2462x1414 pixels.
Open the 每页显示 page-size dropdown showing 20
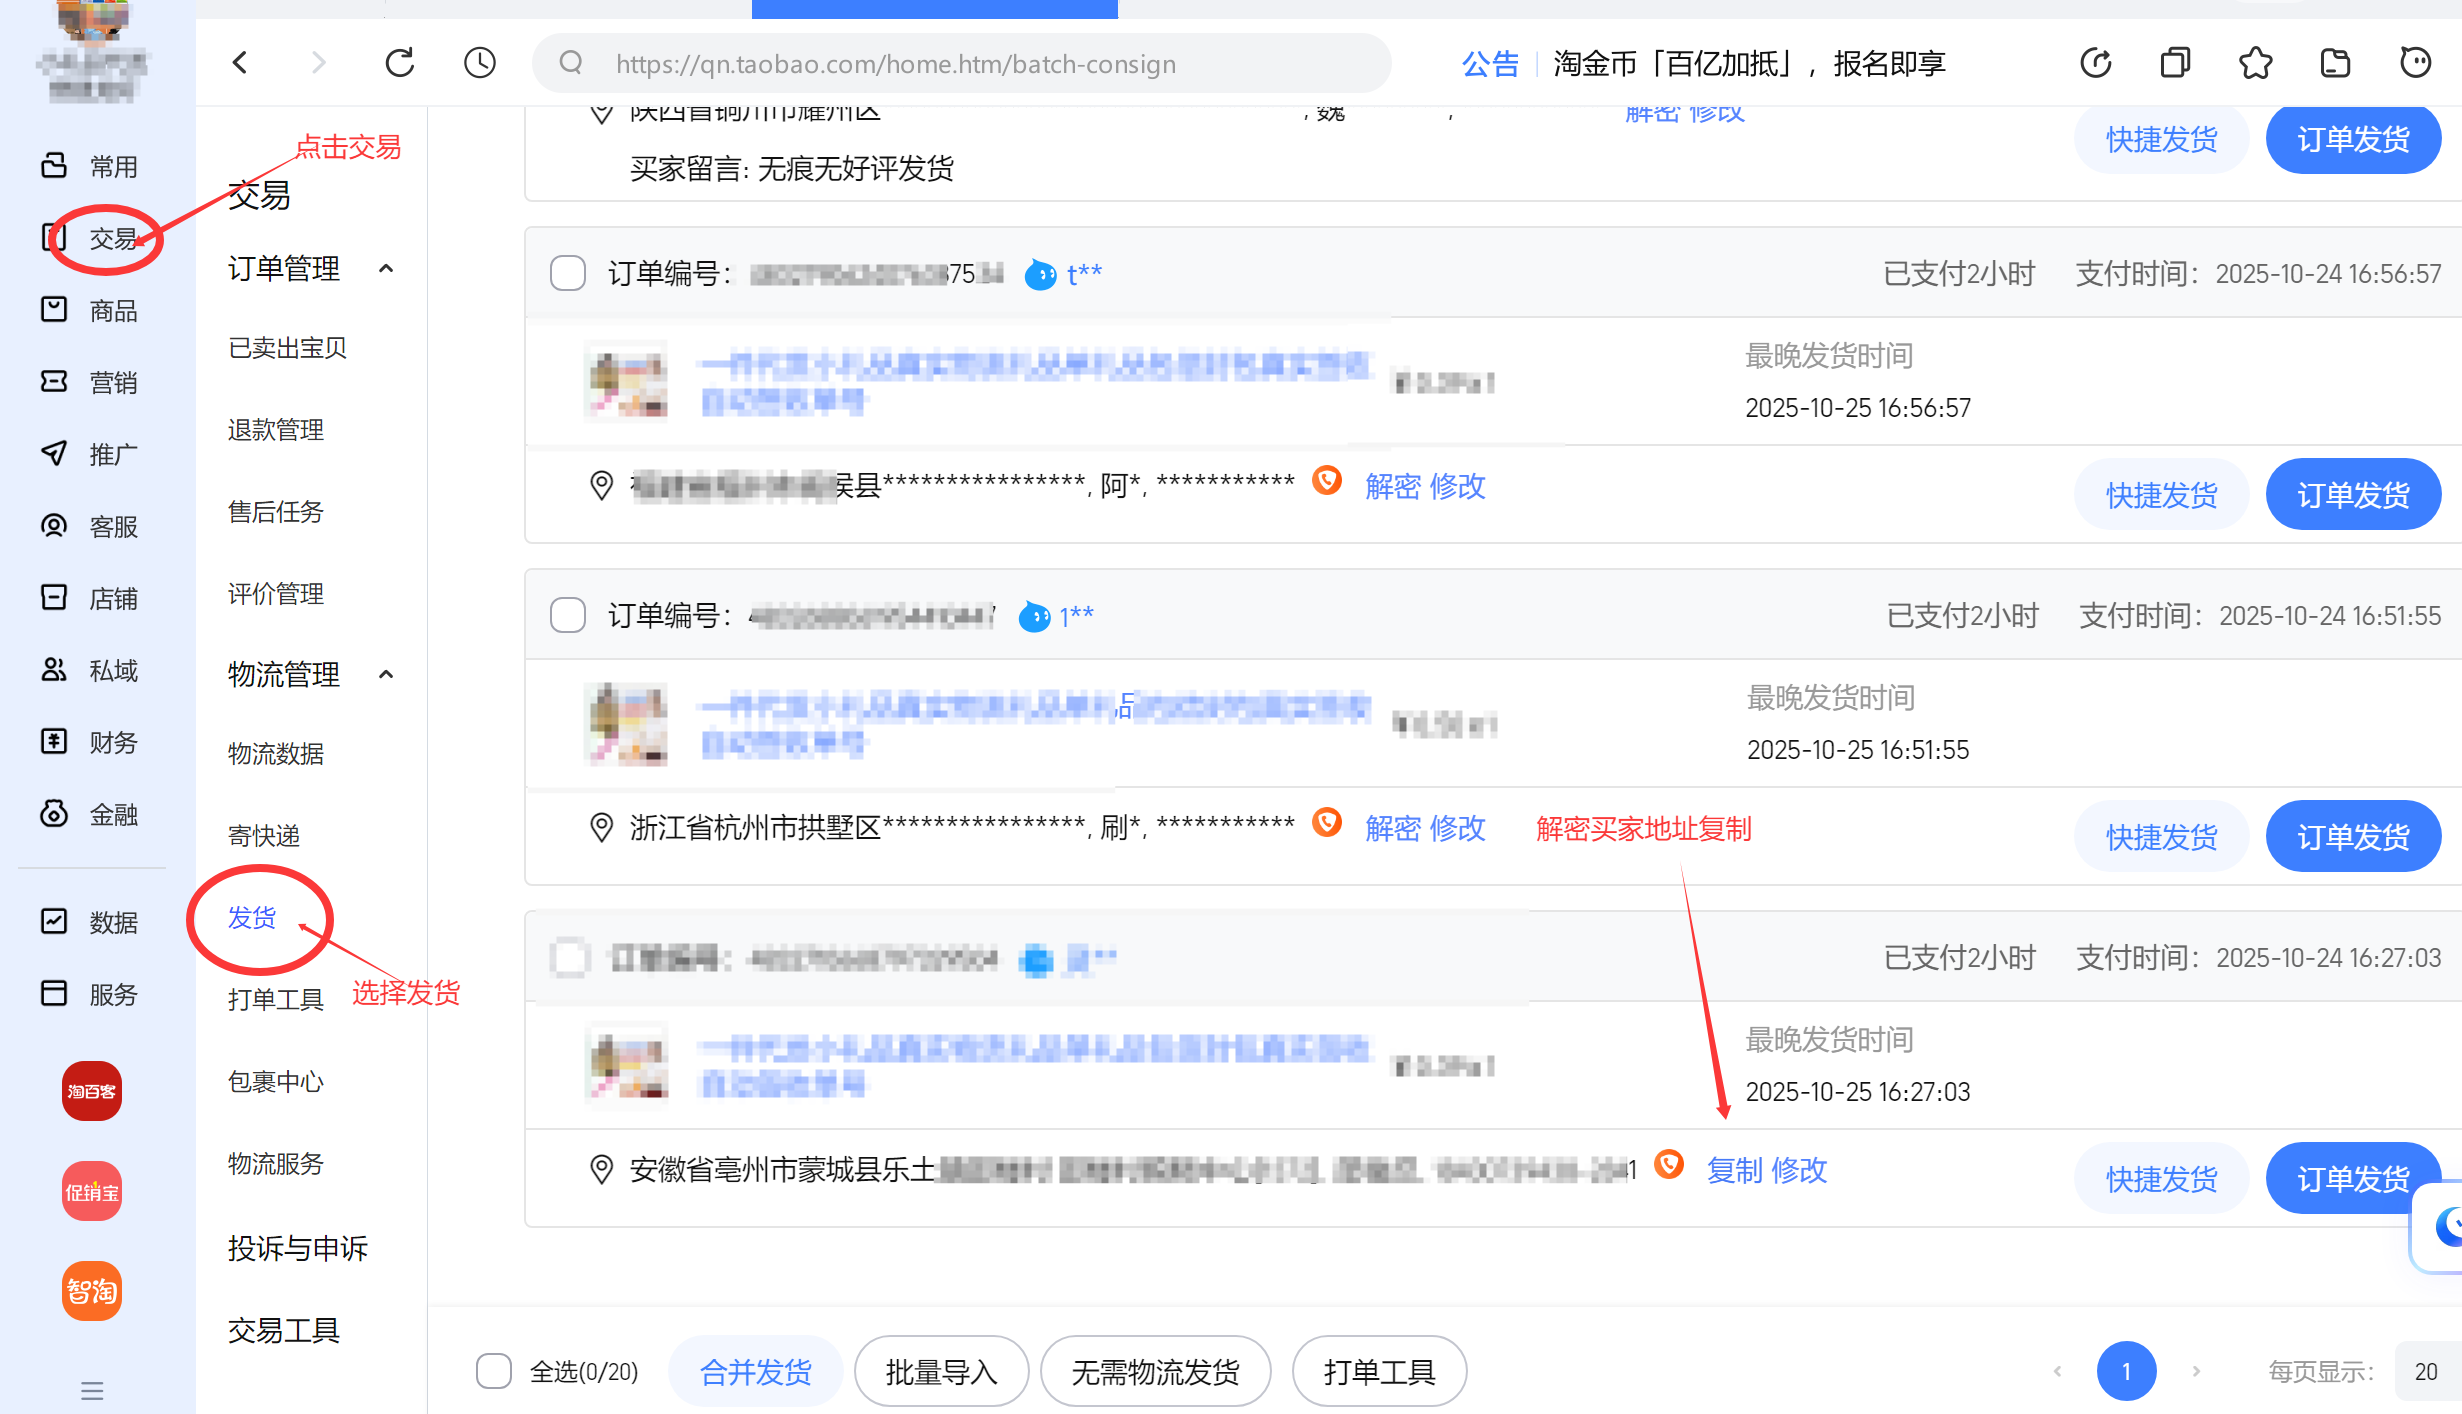(x=2426, y=1371)
